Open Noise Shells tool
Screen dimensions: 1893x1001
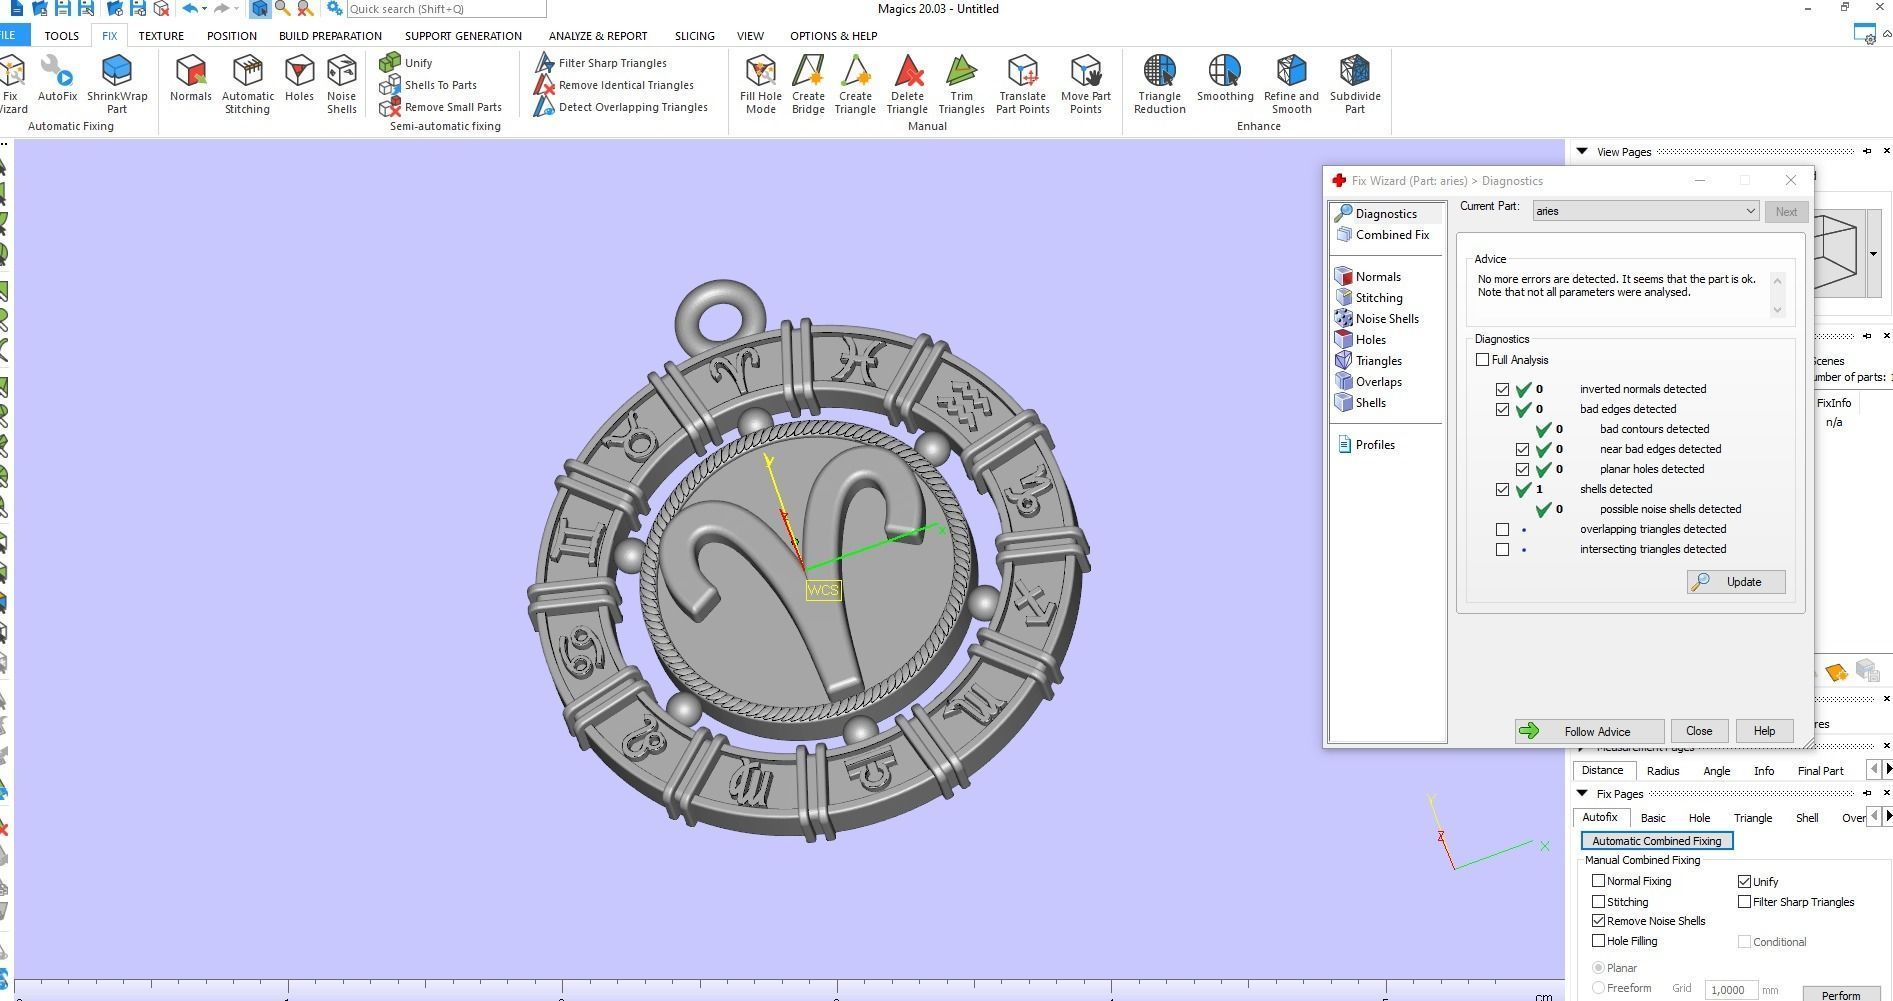(341, 84)
